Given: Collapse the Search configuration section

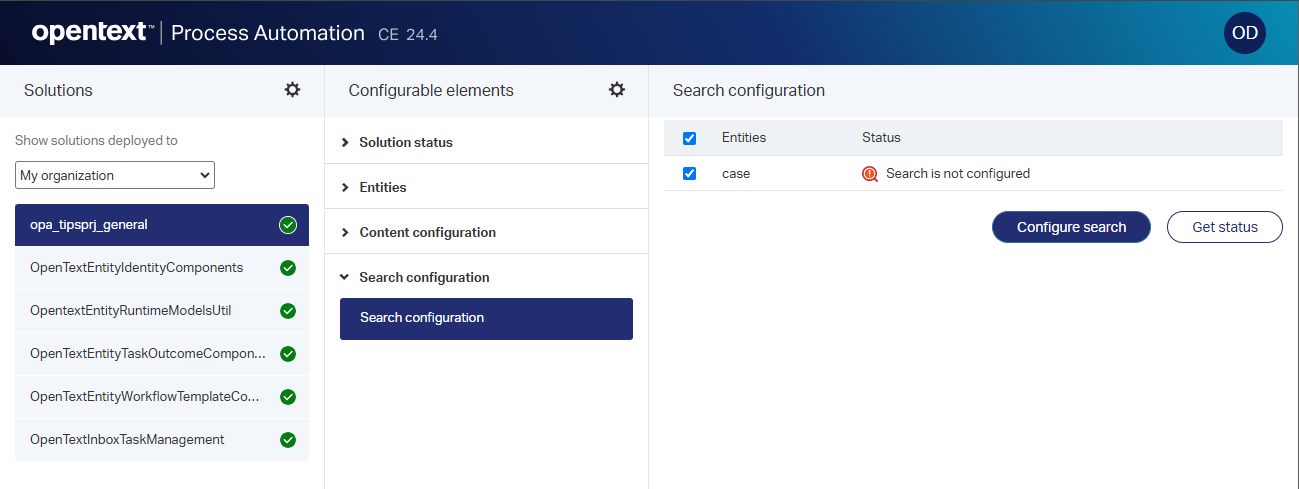Looking at the screenshot, I should [x=424, y=278].
